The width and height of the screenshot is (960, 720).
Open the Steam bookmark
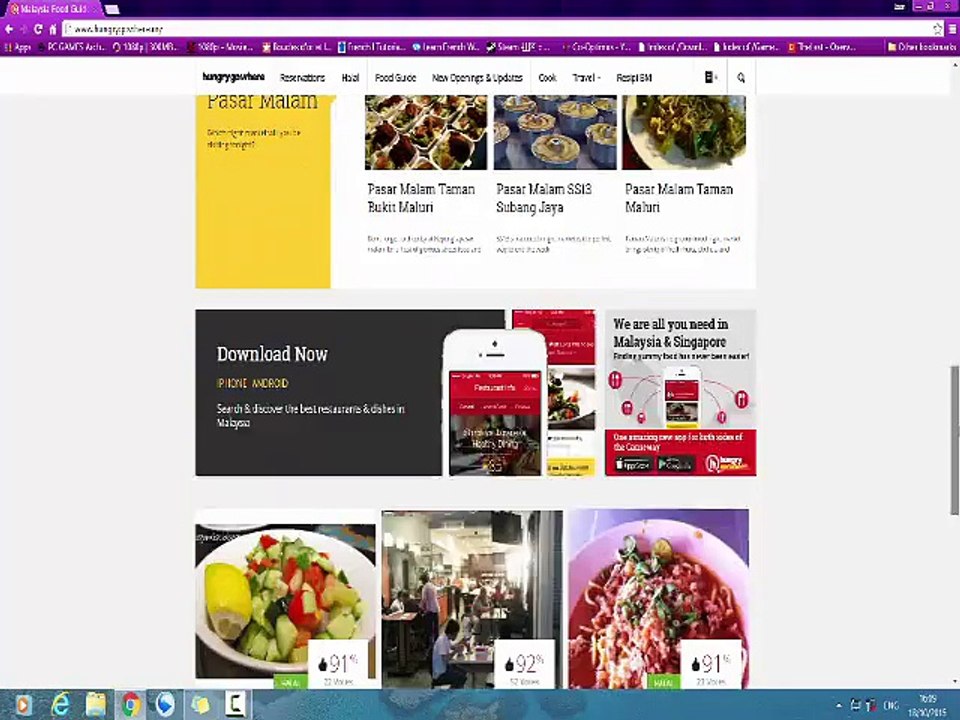pyautogui.click(x=519, y=47)
